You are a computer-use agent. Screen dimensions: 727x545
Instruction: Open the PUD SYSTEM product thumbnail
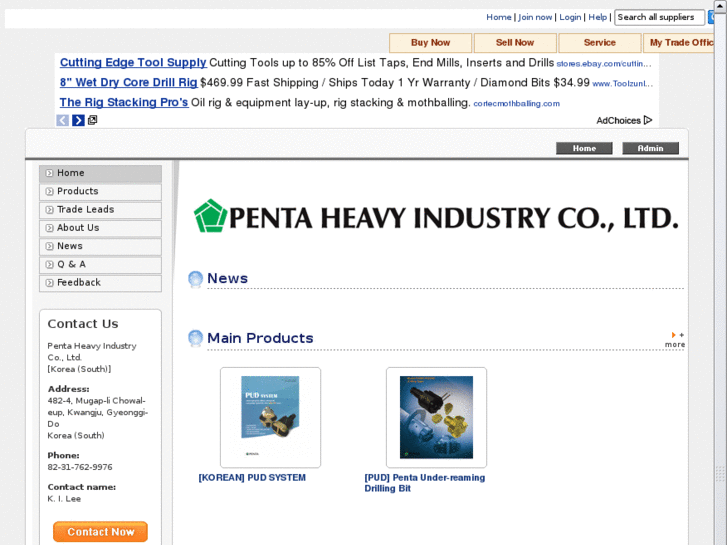[270, 417]
